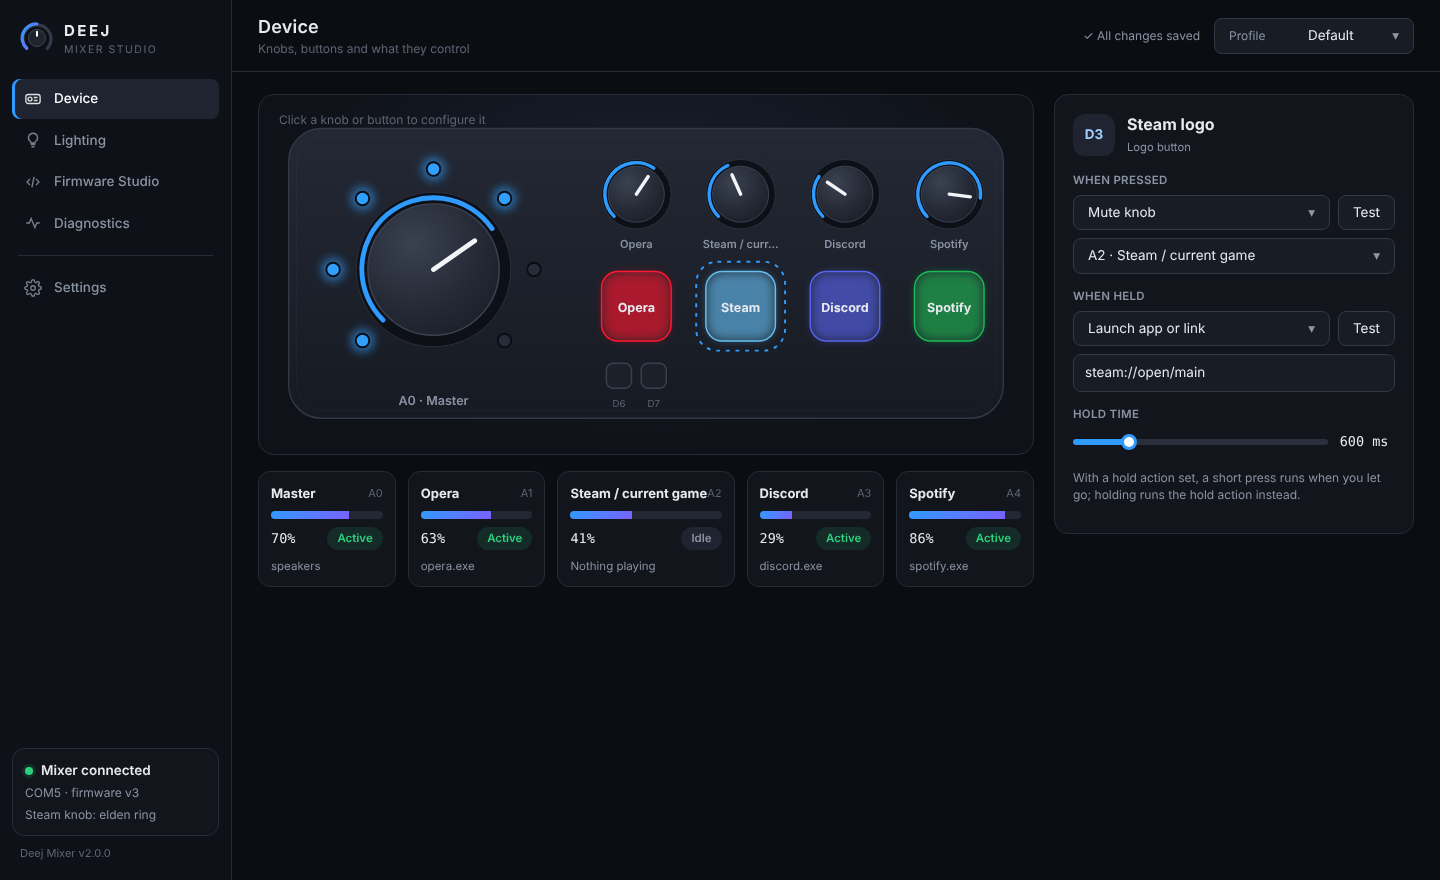
Task: Open the Spotify A4 channel card
Action: tap(965, 529)
